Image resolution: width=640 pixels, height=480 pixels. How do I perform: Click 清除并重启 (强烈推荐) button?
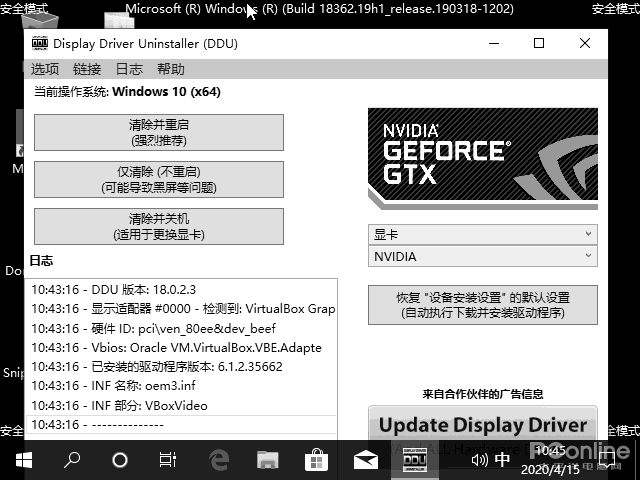[x=159, y=133]
